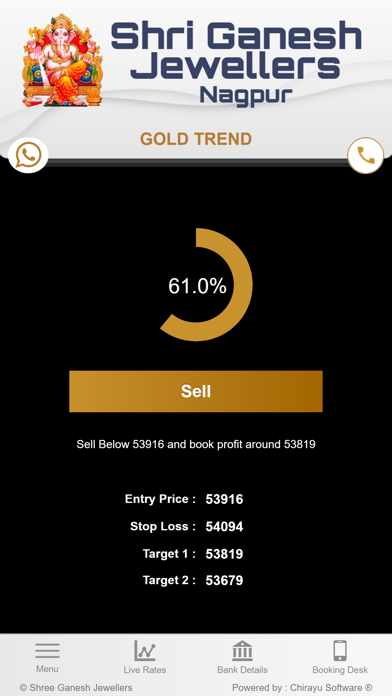The width and height of the screenshot is (392, 696).
Task: Click Shri Ganesh Jewellers title
Action: tap(236, 50)
